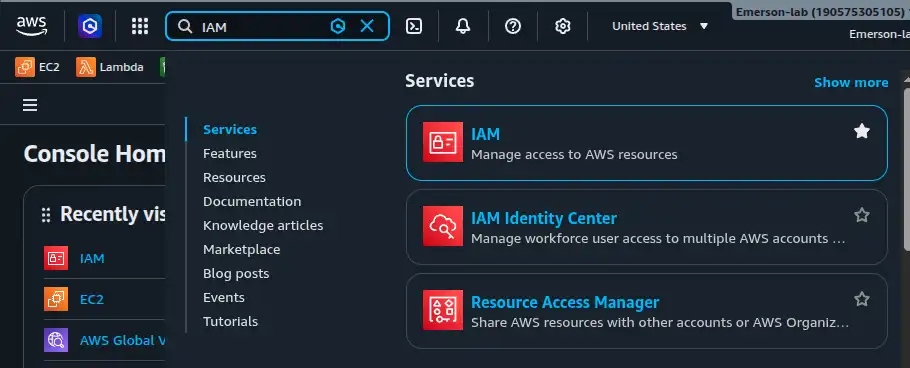Open the United States region dropdown
The image size is (910, 368).
pyautogui.click(x=660, y=26)
